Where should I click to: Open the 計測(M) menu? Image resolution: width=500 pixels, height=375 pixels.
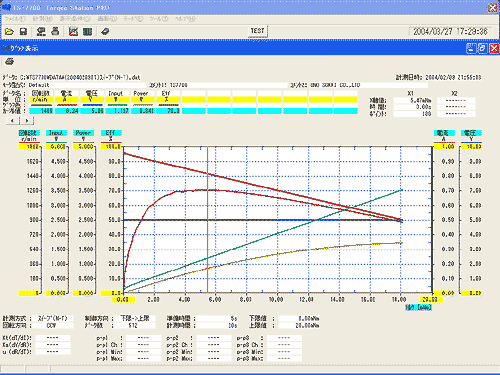click(43, 19)
